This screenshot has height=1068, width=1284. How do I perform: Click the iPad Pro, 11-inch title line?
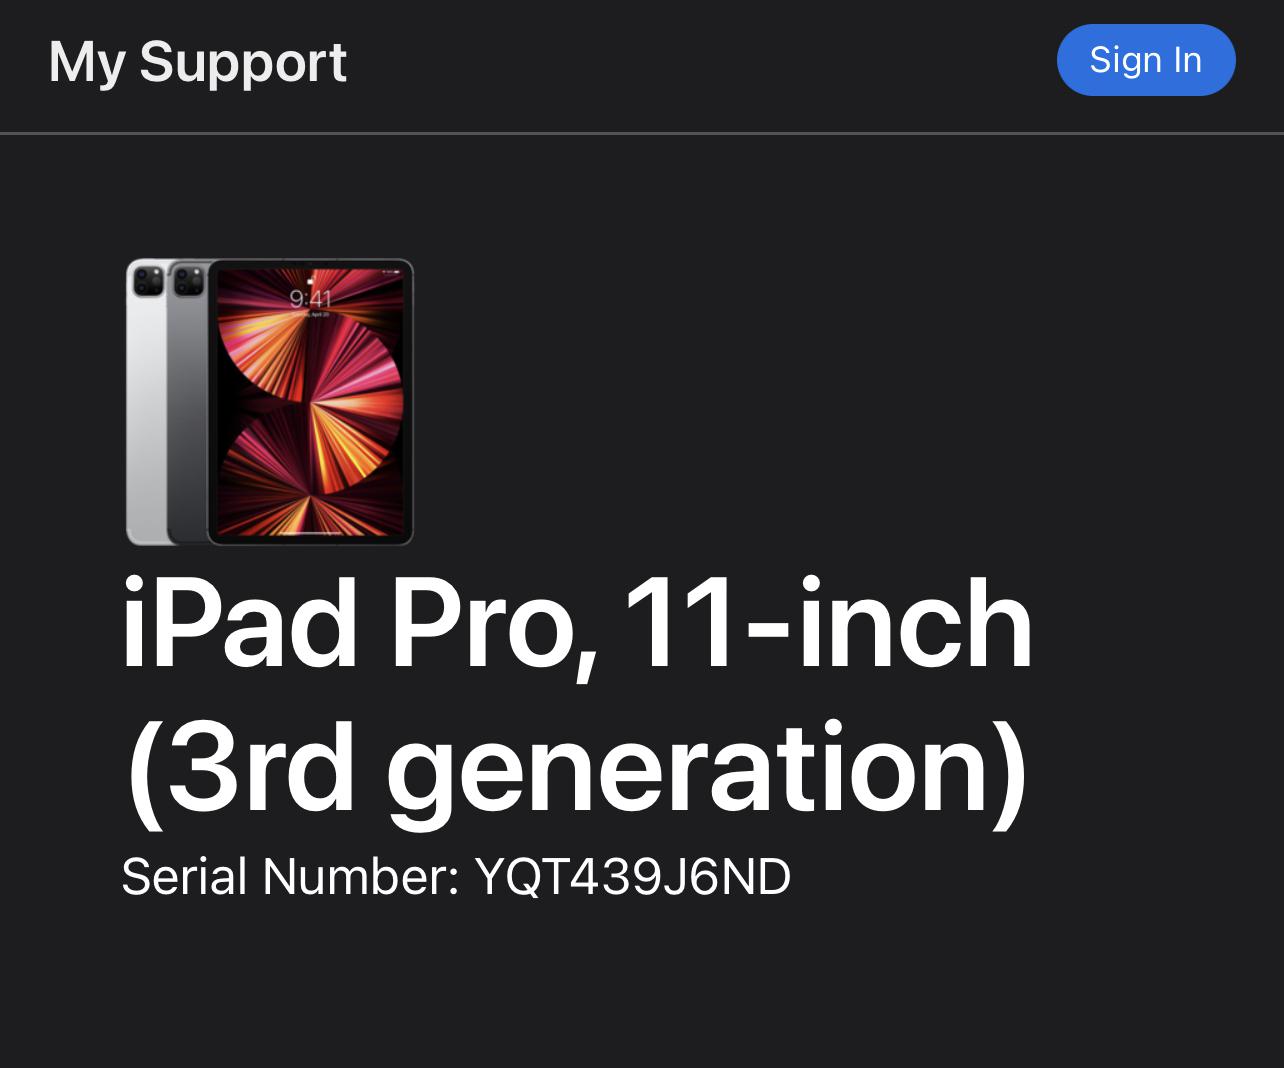tap(577, 625)
